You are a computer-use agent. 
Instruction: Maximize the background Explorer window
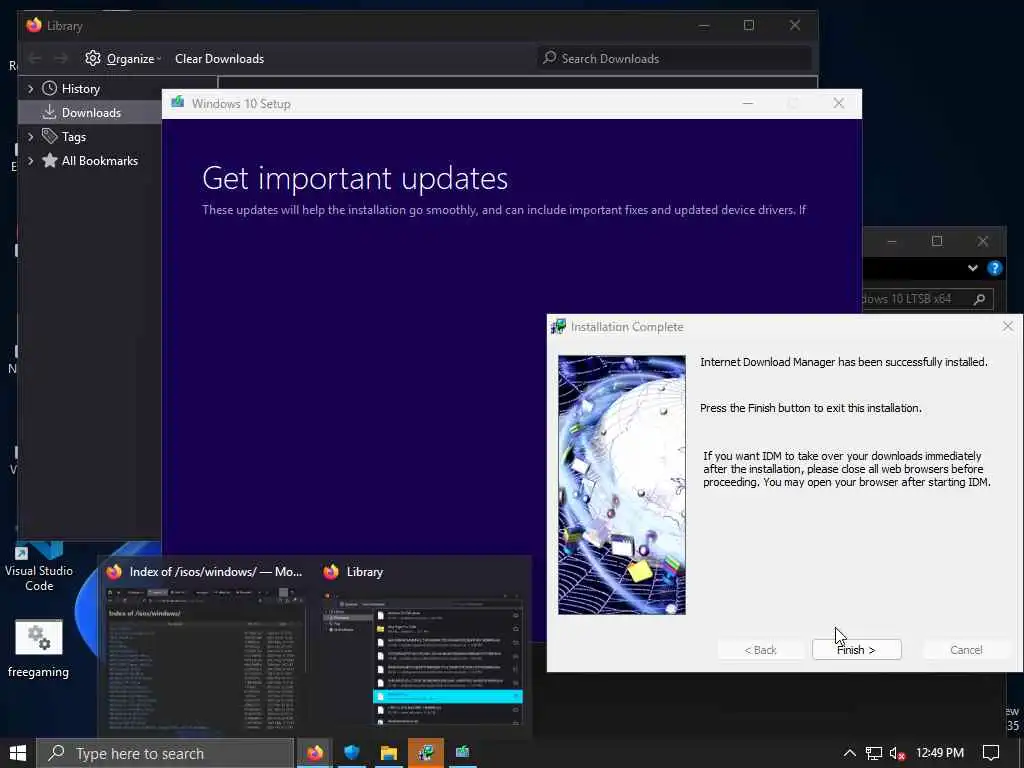(937, 241)
